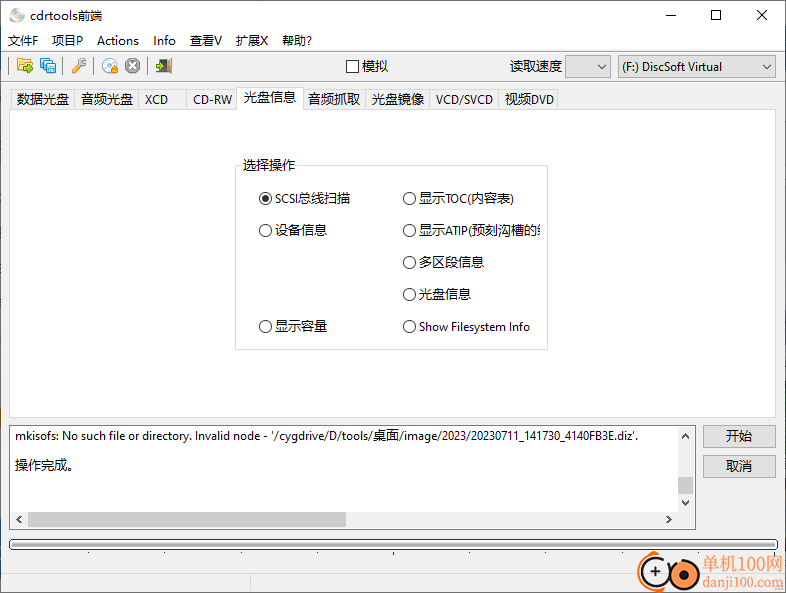
Task: Switch to the 音频抓取 tab
Action: point(334,99)
